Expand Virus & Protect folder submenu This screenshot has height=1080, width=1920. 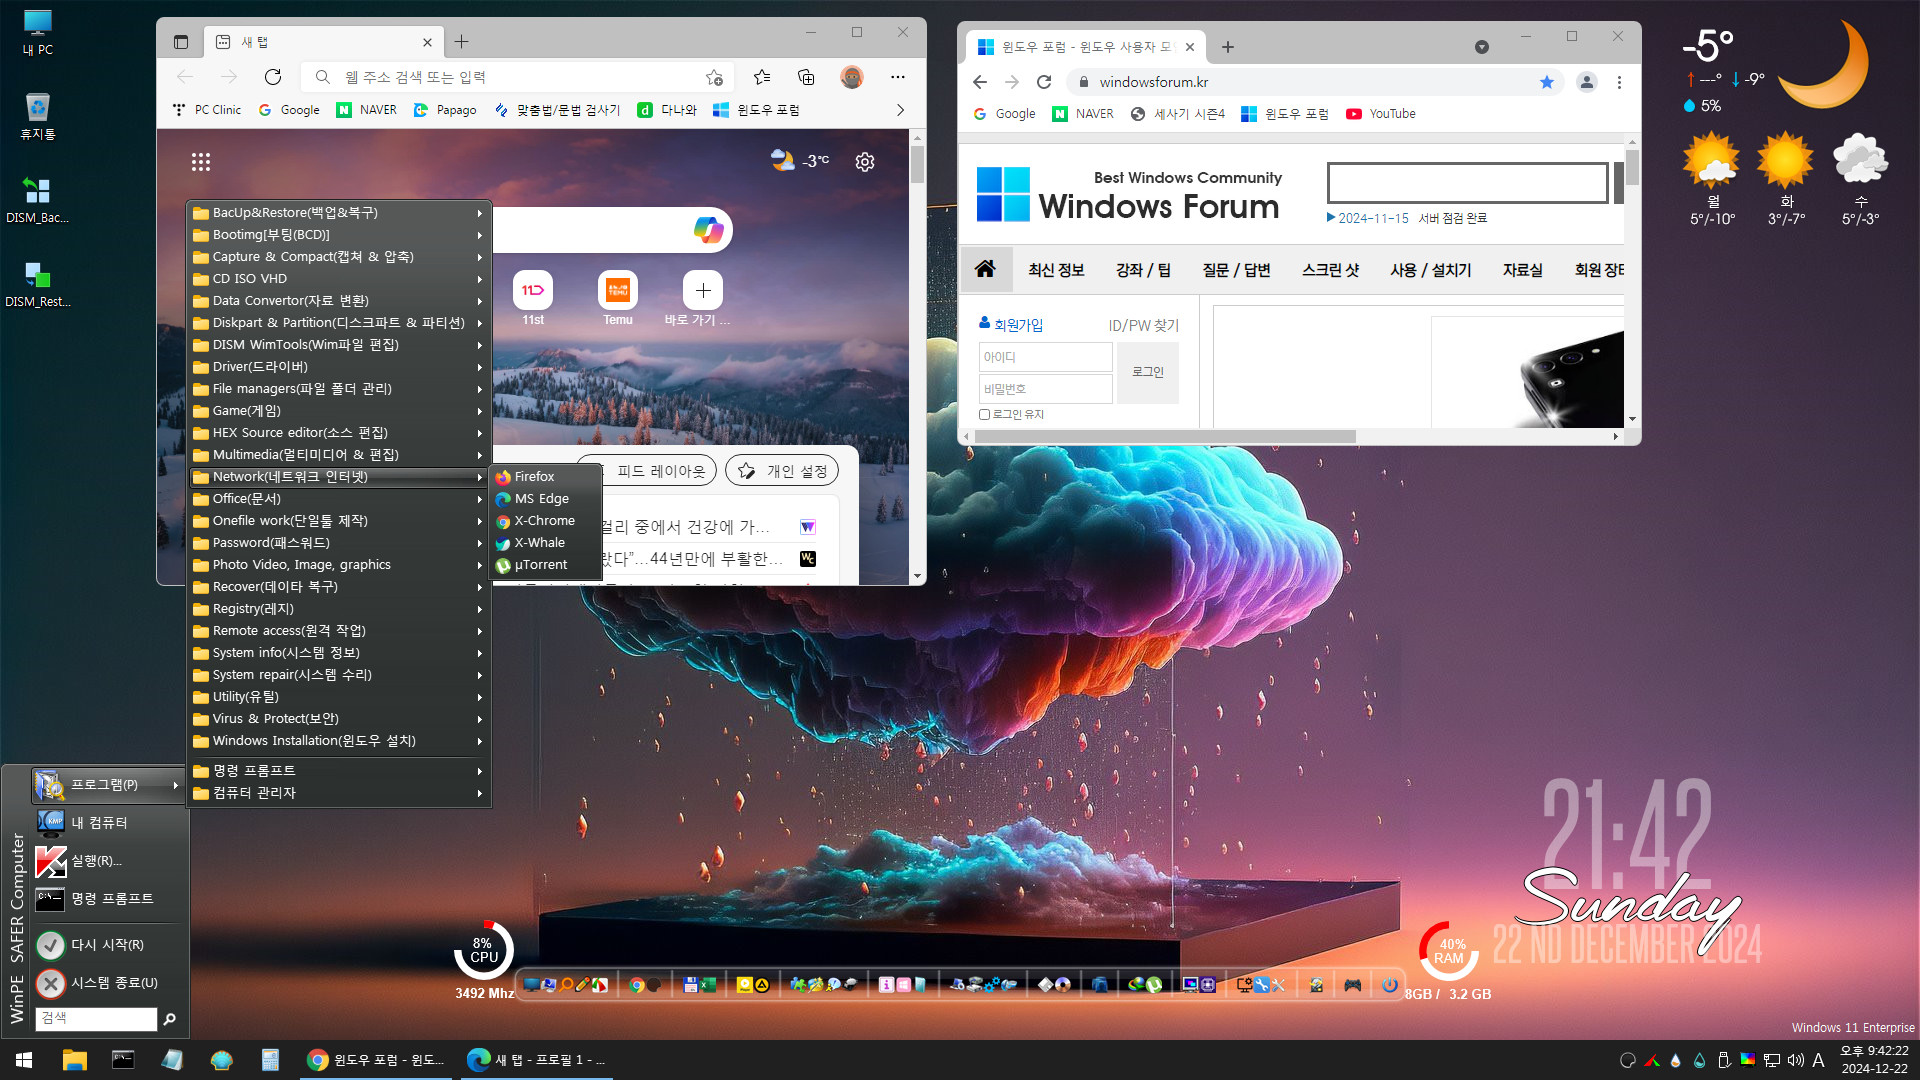click(338, 719)
